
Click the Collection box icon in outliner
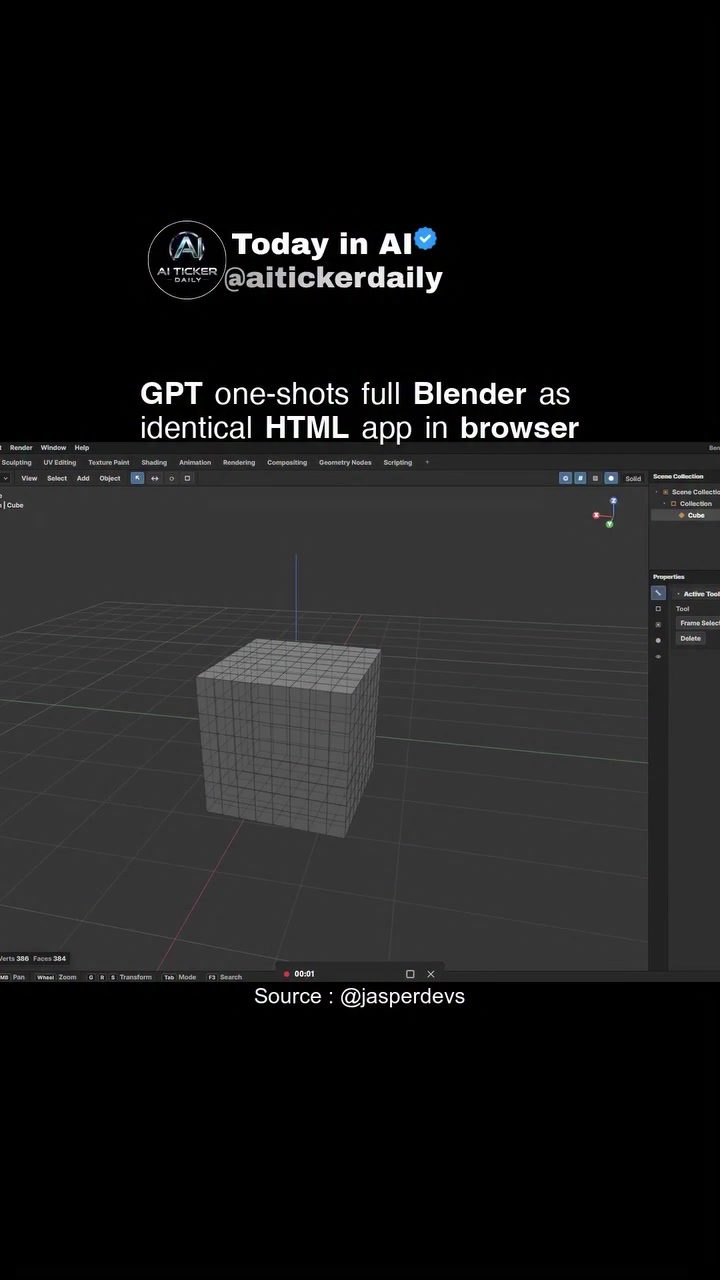click(x=674, y=504)
